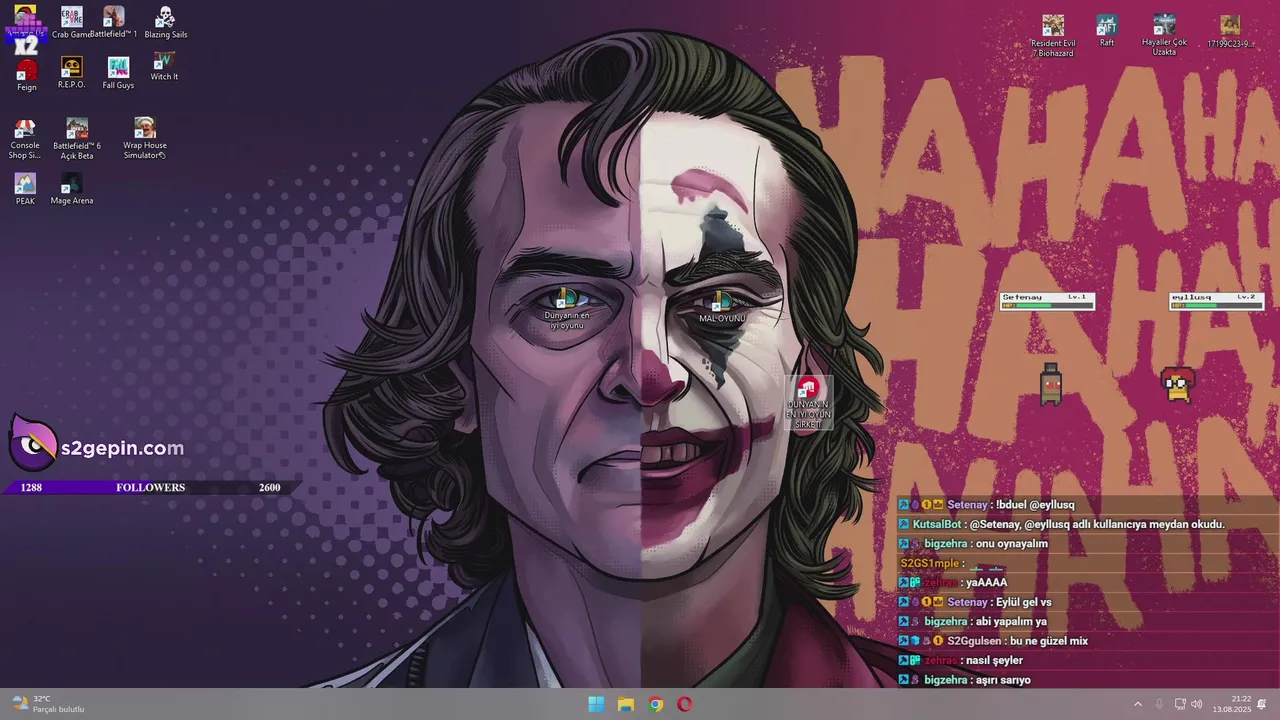Launch Google Chrome from the taskbar
The width and height of the screenshot is (1280, 720).
655,704
